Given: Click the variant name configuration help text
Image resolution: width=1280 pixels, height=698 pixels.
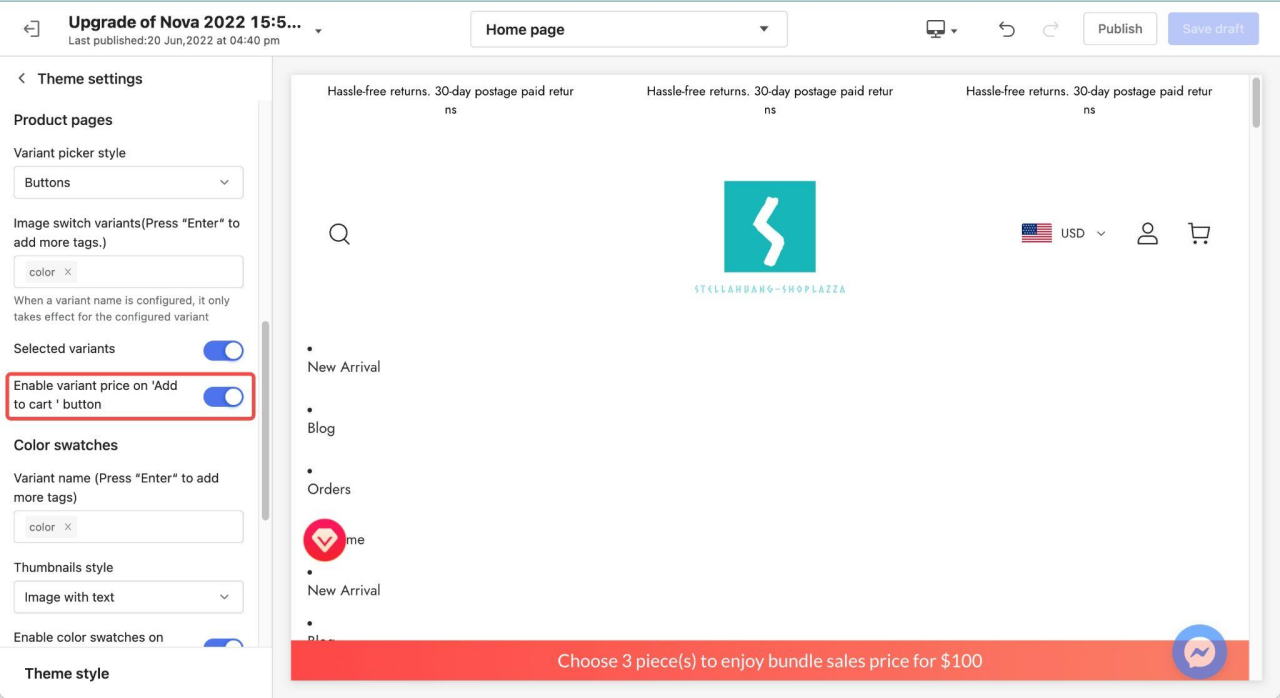Looking at the screenshot, I should click(x=122, y=309).
